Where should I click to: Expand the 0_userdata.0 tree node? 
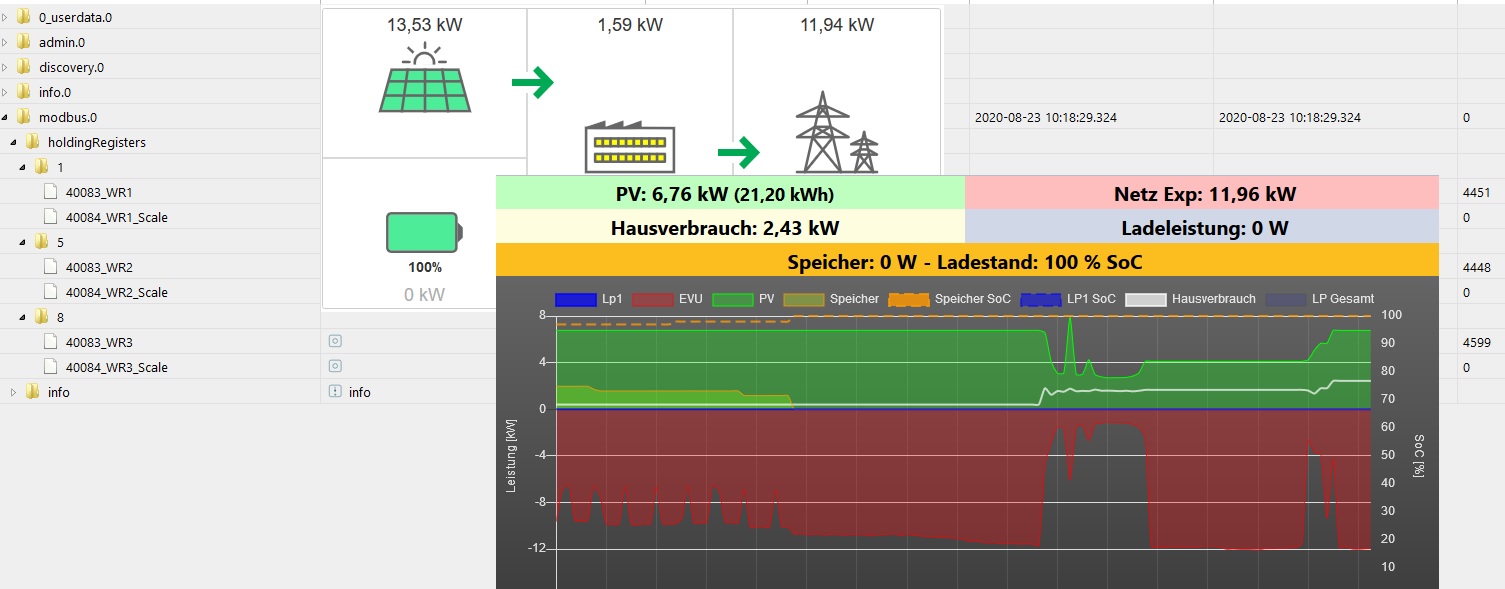pyautogui.click(x=5, y=17)
